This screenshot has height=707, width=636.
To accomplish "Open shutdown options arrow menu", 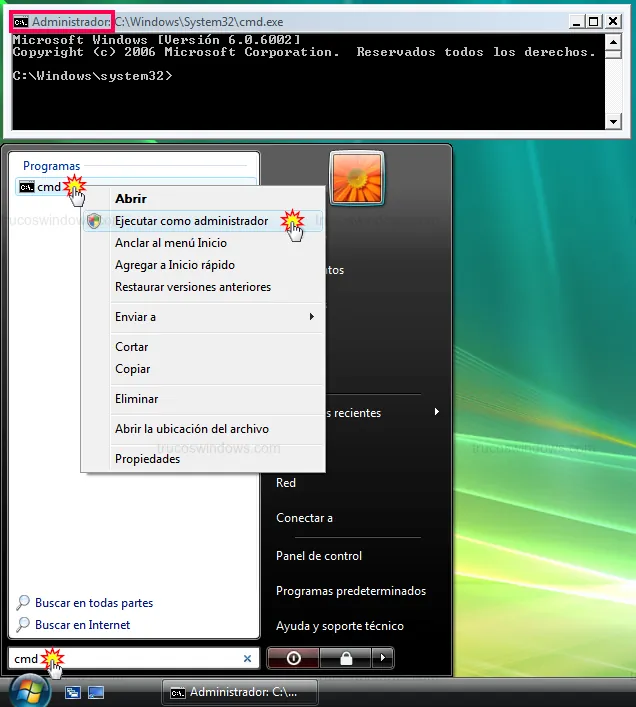I will point(382,659).
